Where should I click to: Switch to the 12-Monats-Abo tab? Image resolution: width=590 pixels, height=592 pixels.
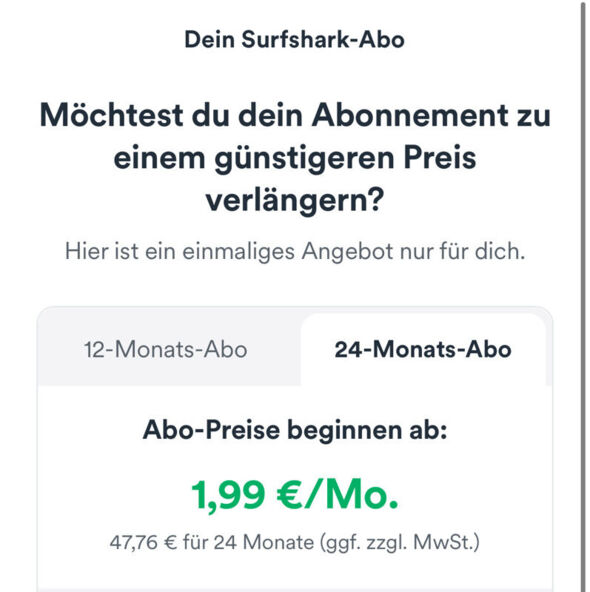(x=166, y=350)
